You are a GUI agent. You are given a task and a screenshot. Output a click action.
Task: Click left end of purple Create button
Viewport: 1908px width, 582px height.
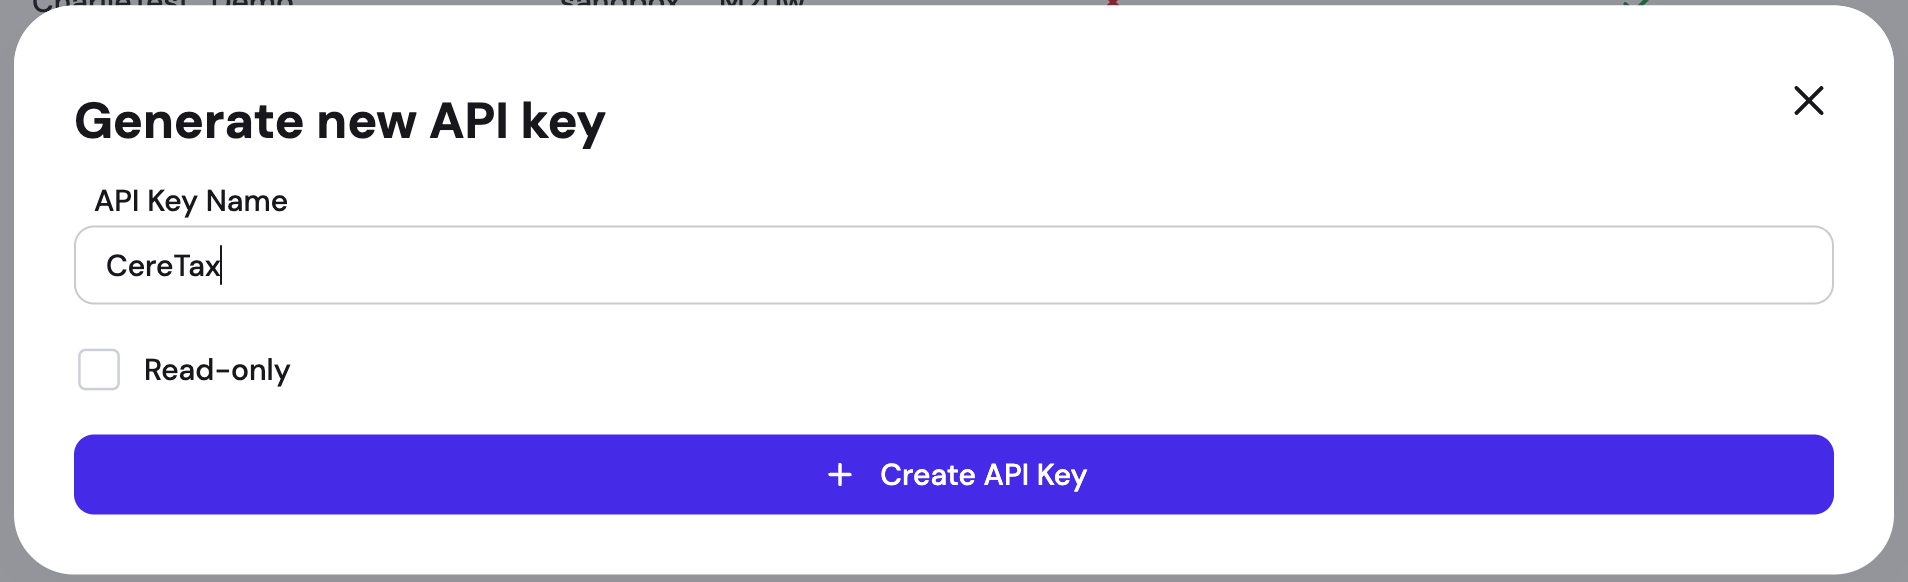click(x=130, y=475)
